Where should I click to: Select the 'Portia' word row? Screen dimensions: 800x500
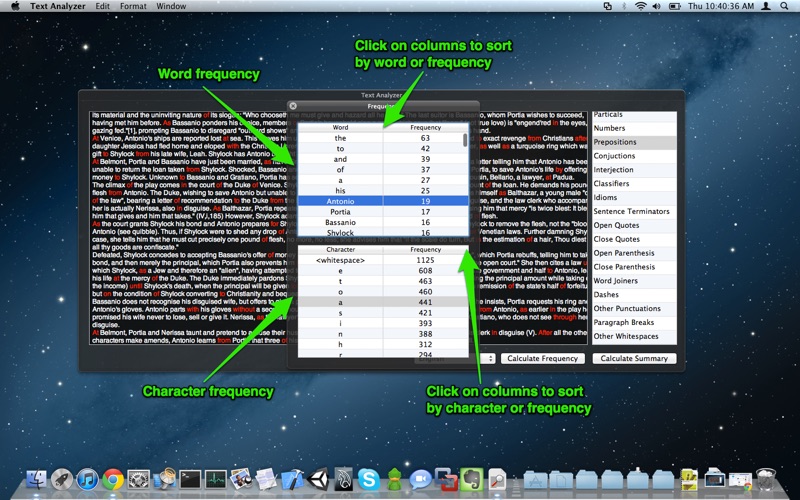(x=383, y=212)
